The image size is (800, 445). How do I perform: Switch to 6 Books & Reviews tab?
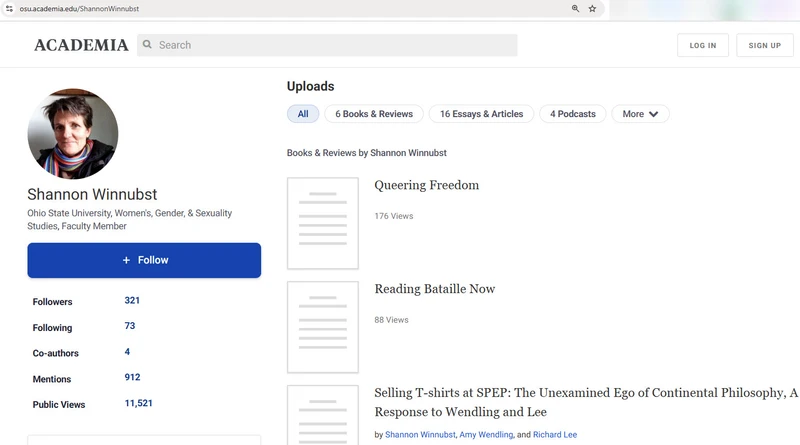374,114
